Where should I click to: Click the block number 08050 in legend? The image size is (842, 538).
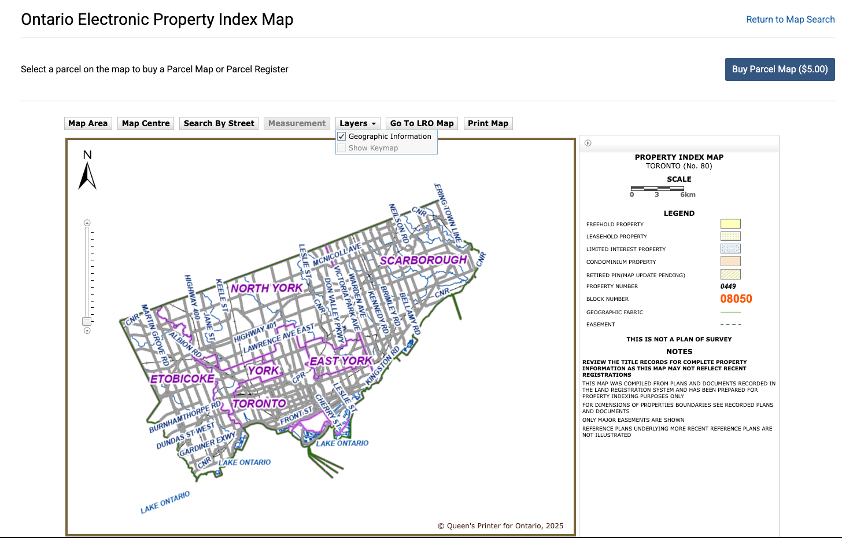point(736,299)
